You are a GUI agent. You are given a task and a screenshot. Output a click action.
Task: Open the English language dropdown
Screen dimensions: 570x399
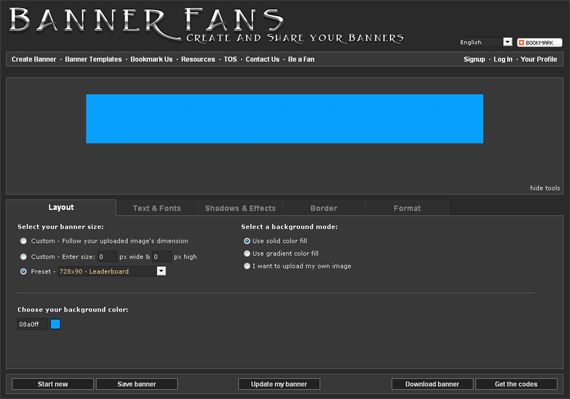point(507,42)
